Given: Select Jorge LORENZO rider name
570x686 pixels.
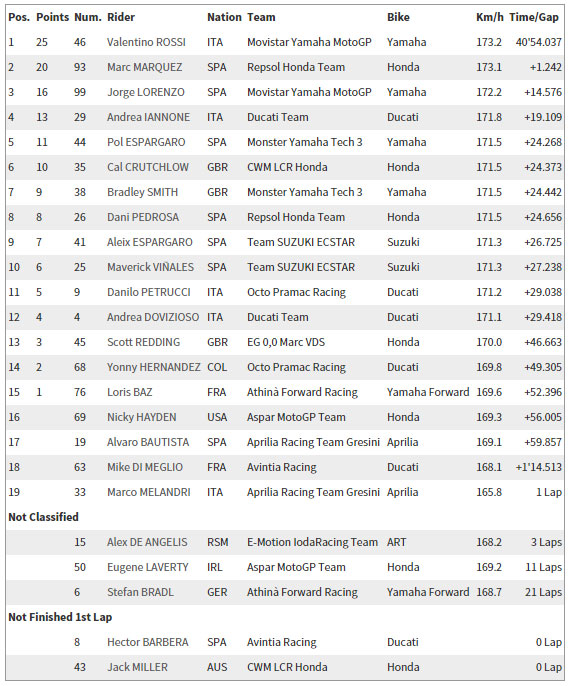Looking at the screenshot, I should coord(146,92).
